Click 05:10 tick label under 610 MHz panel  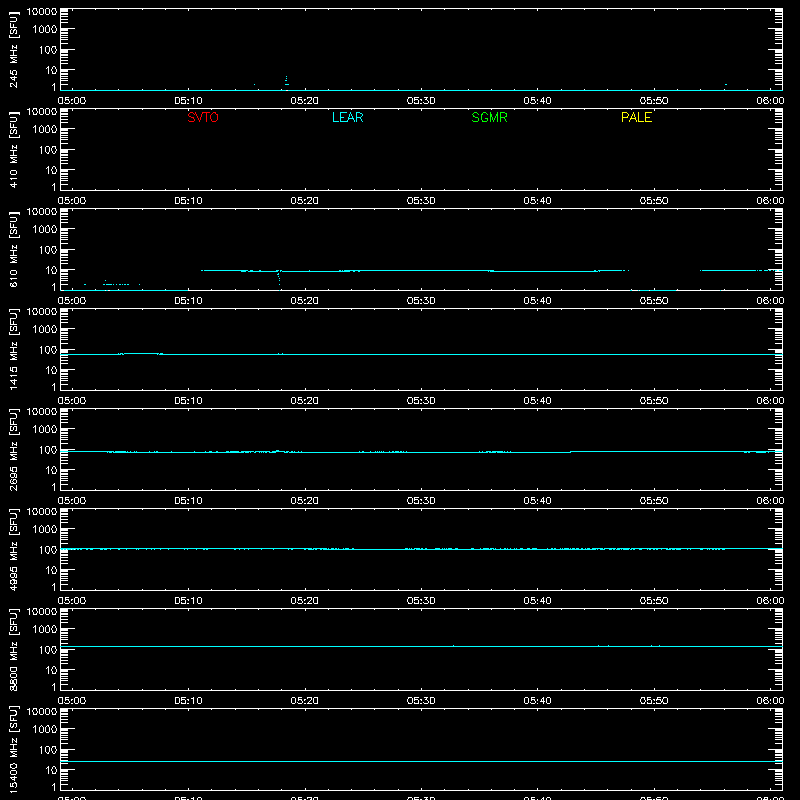click(x=188, y=301)
